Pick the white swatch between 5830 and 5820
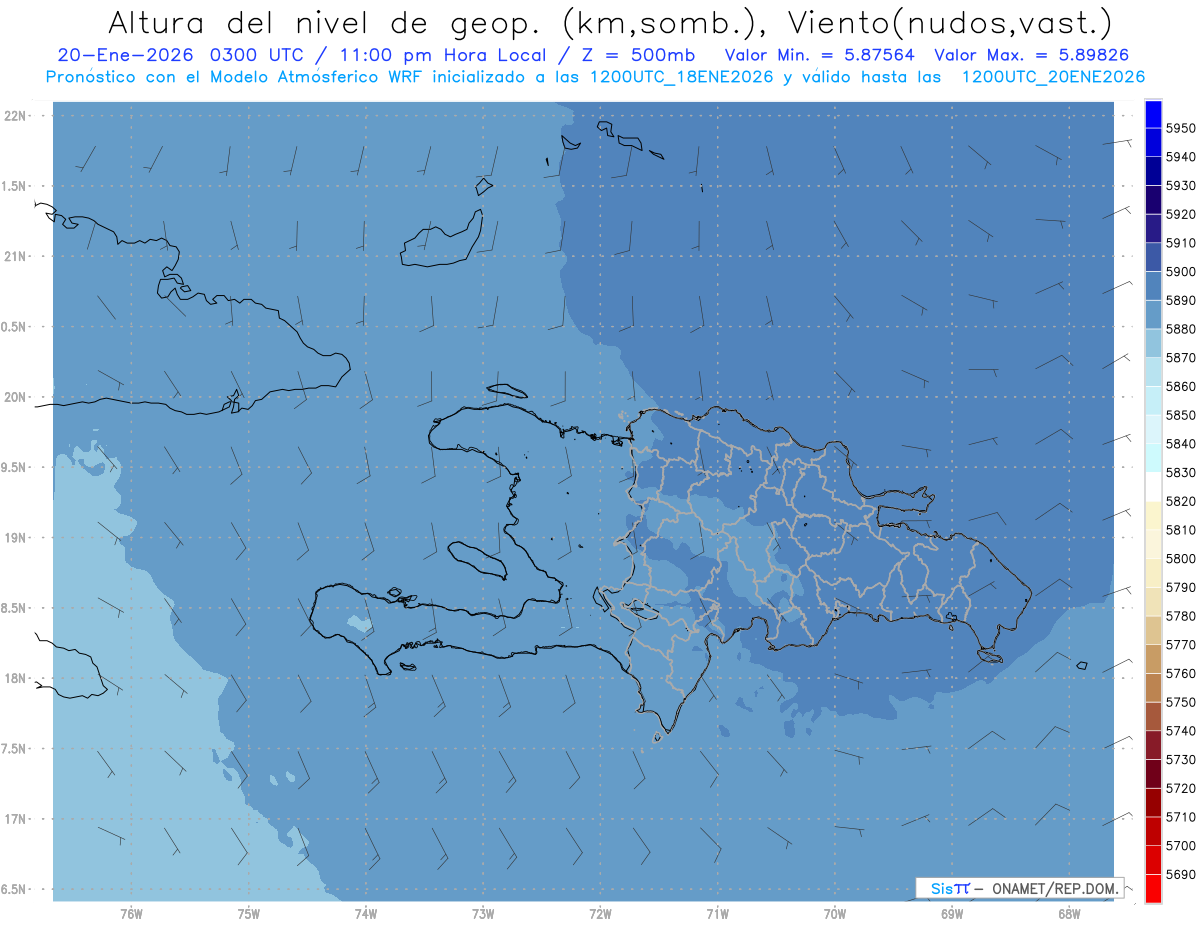Screen dimensions: 1200x927 (1153, 487)
